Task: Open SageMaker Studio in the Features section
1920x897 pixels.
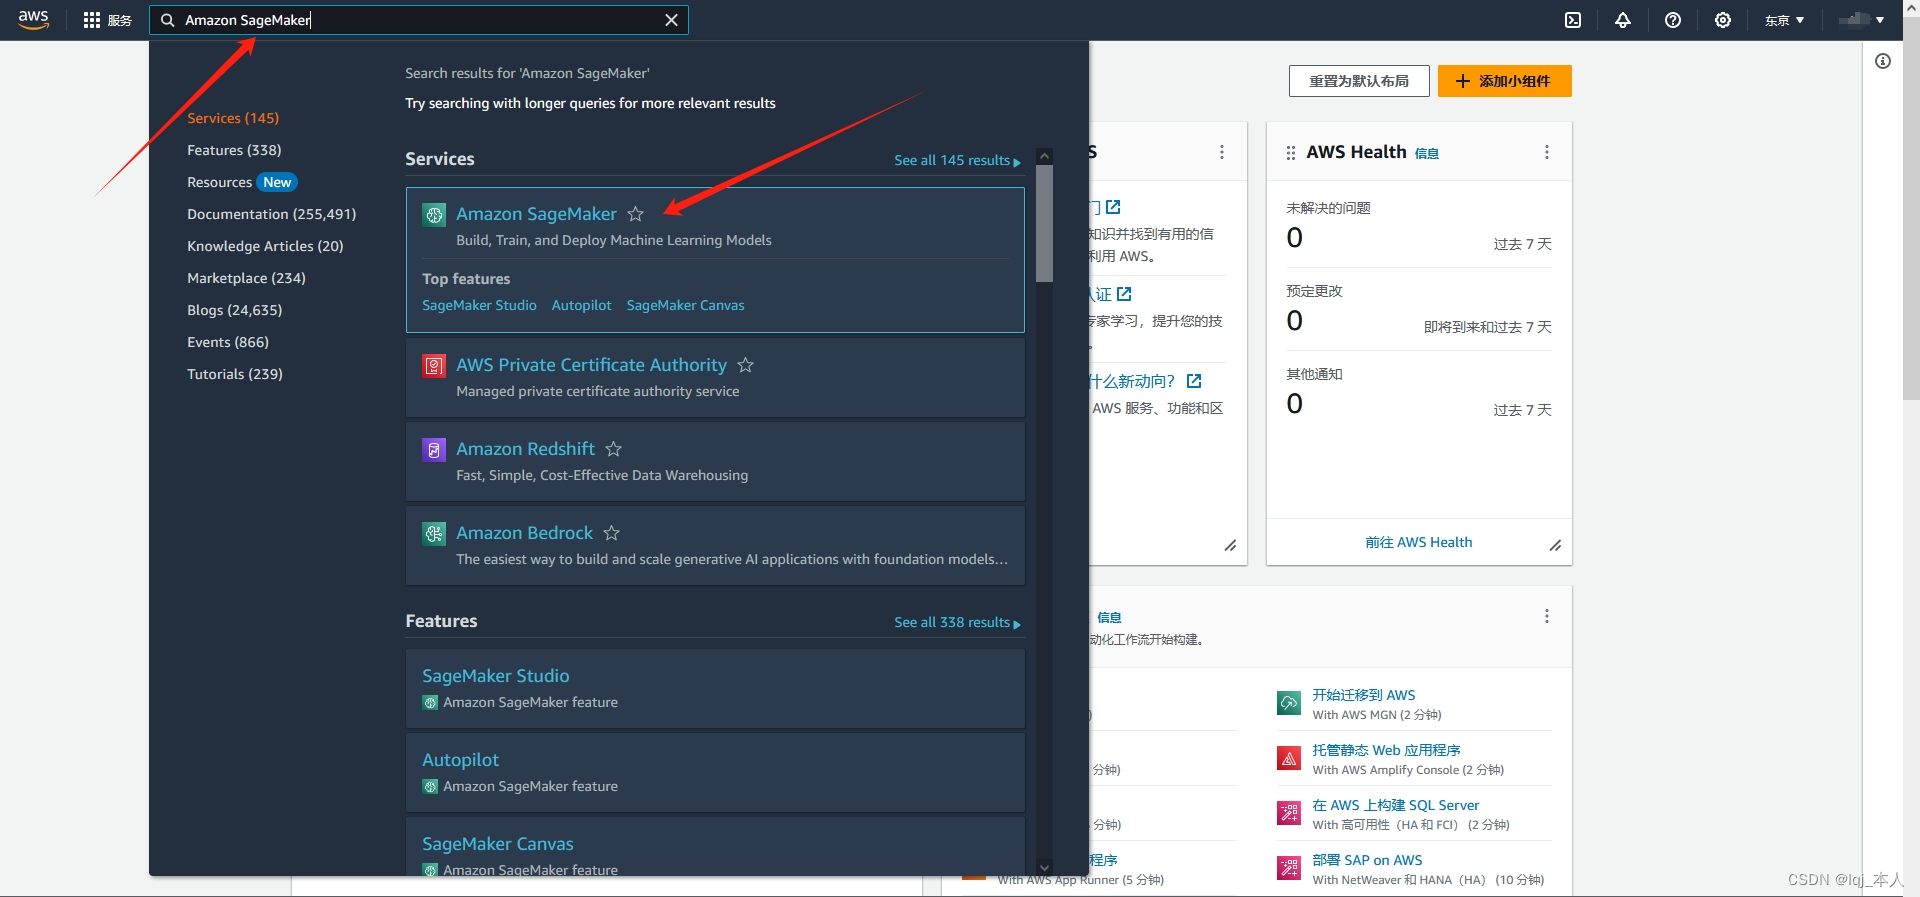Action: [495, 676]
